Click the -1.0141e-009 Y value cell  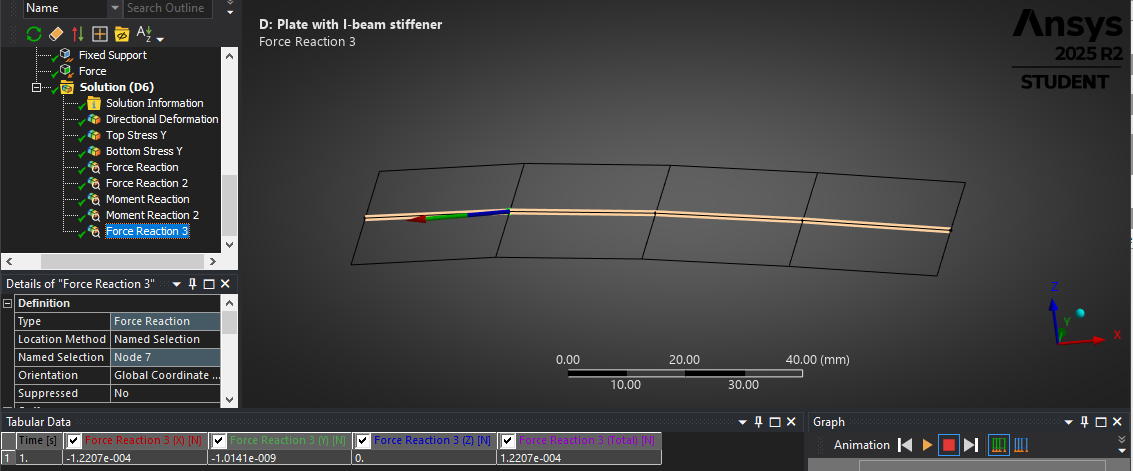point(280,458)
